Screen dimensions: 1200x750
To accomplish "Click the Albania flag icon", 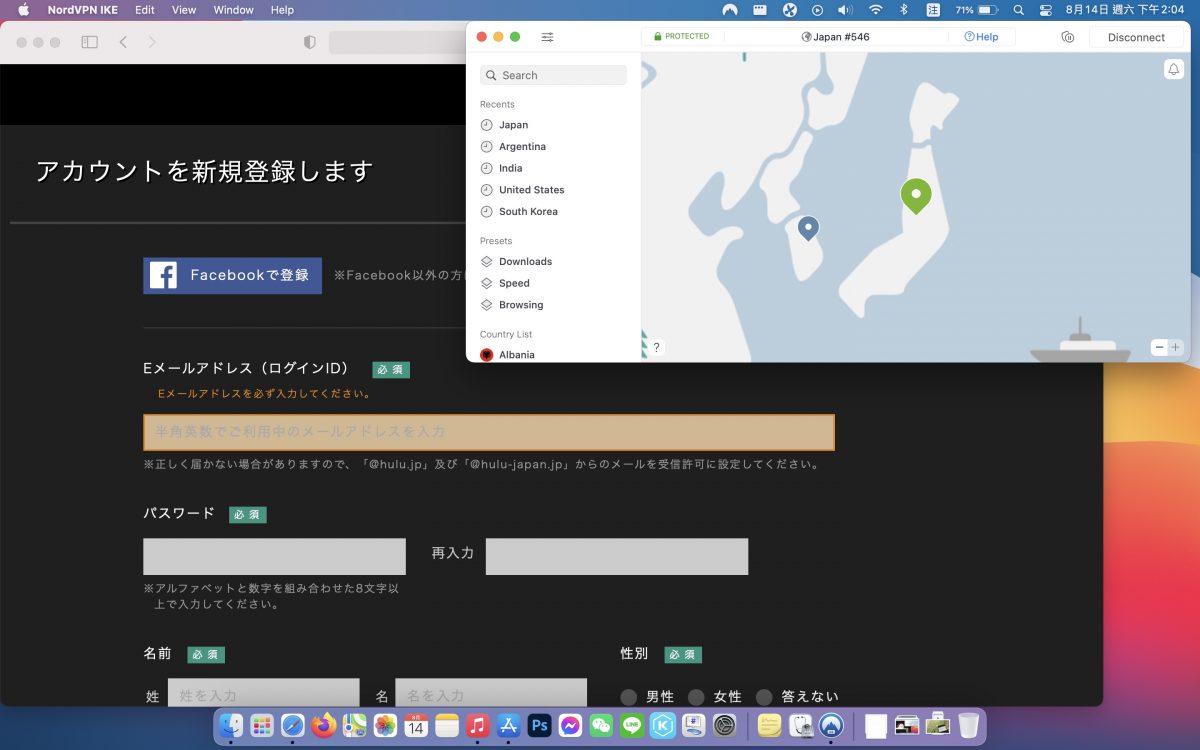I will (x=487, y=355).
